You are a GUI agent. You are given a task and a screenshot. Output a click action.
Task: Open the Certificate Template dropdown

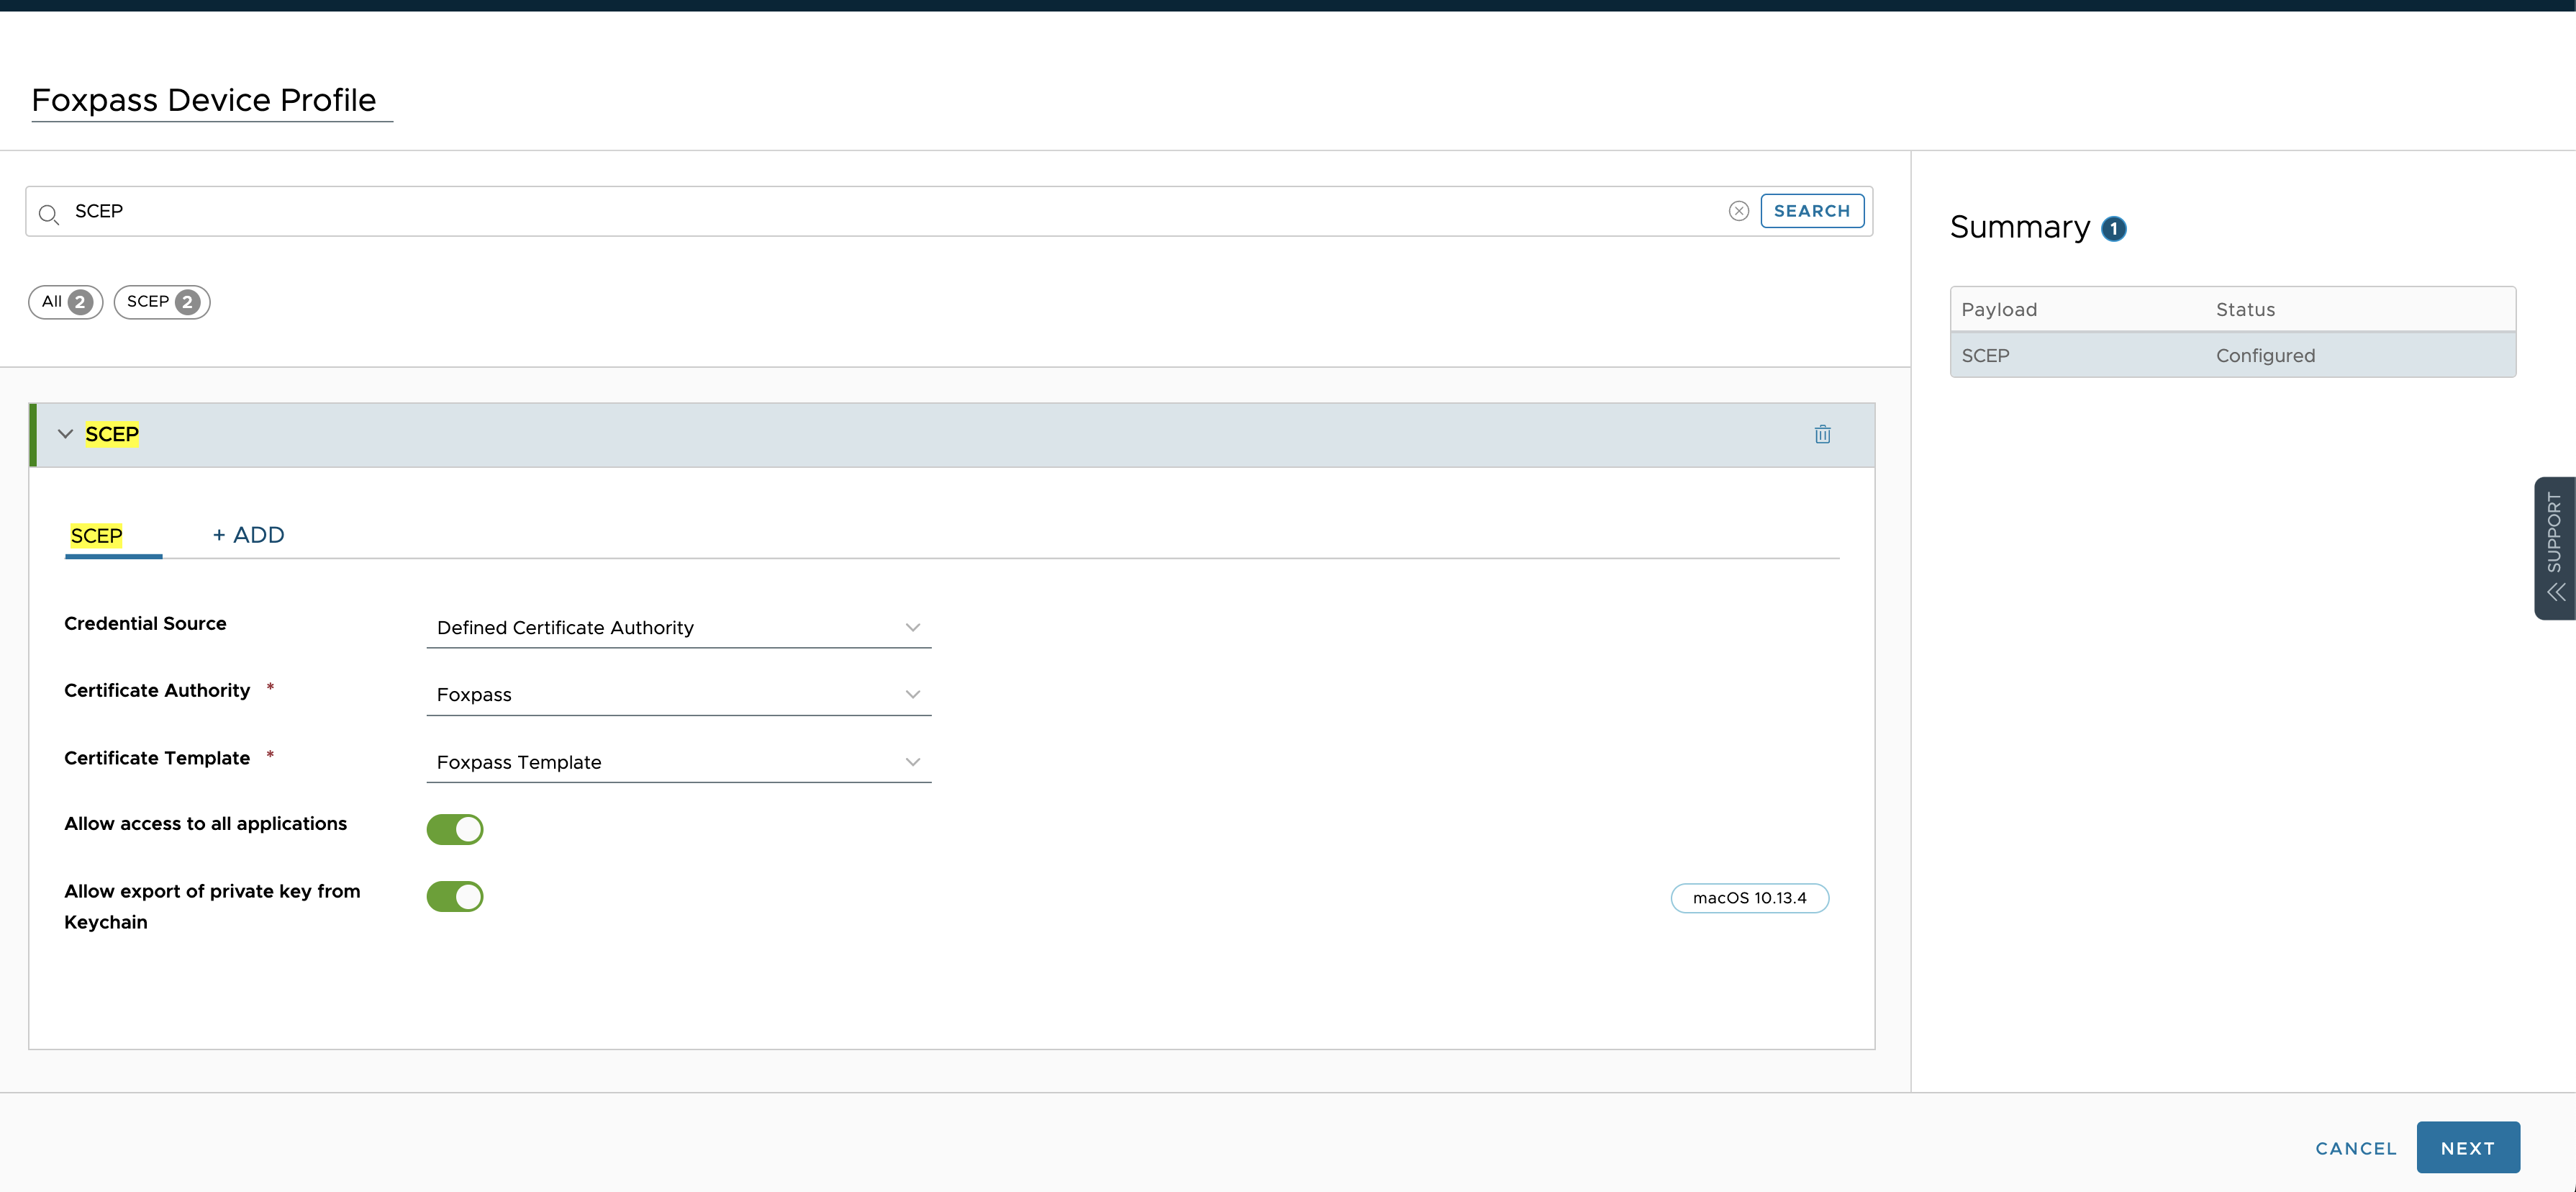point(679,762)
